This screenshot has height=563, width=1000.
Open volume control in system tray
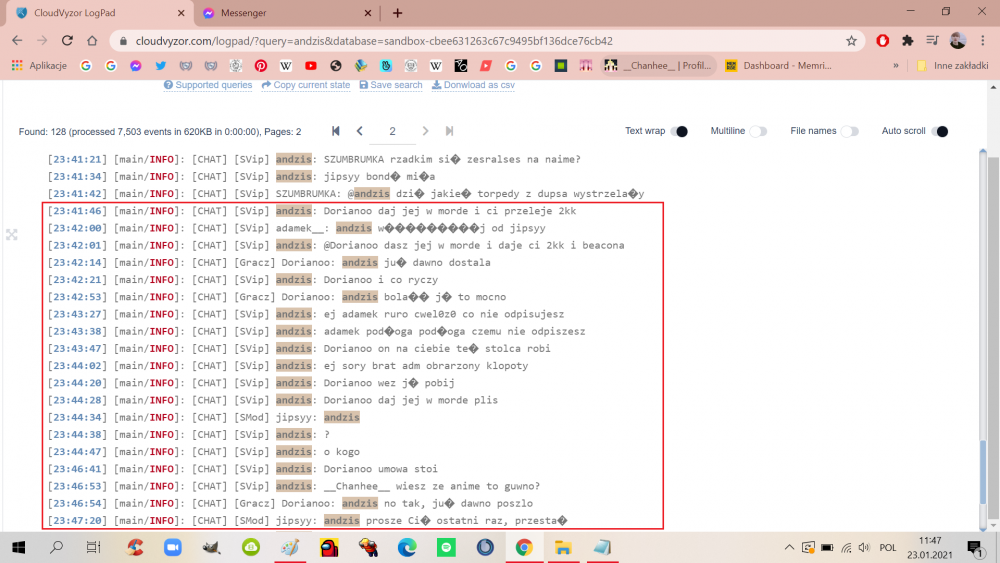point(864,547)
